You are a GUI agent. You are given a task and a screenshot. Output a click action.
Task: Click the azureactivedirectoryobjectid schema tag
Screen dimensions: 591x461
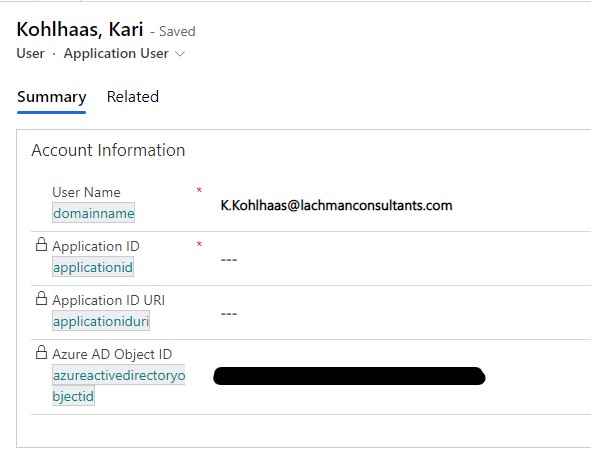(119, 385)
